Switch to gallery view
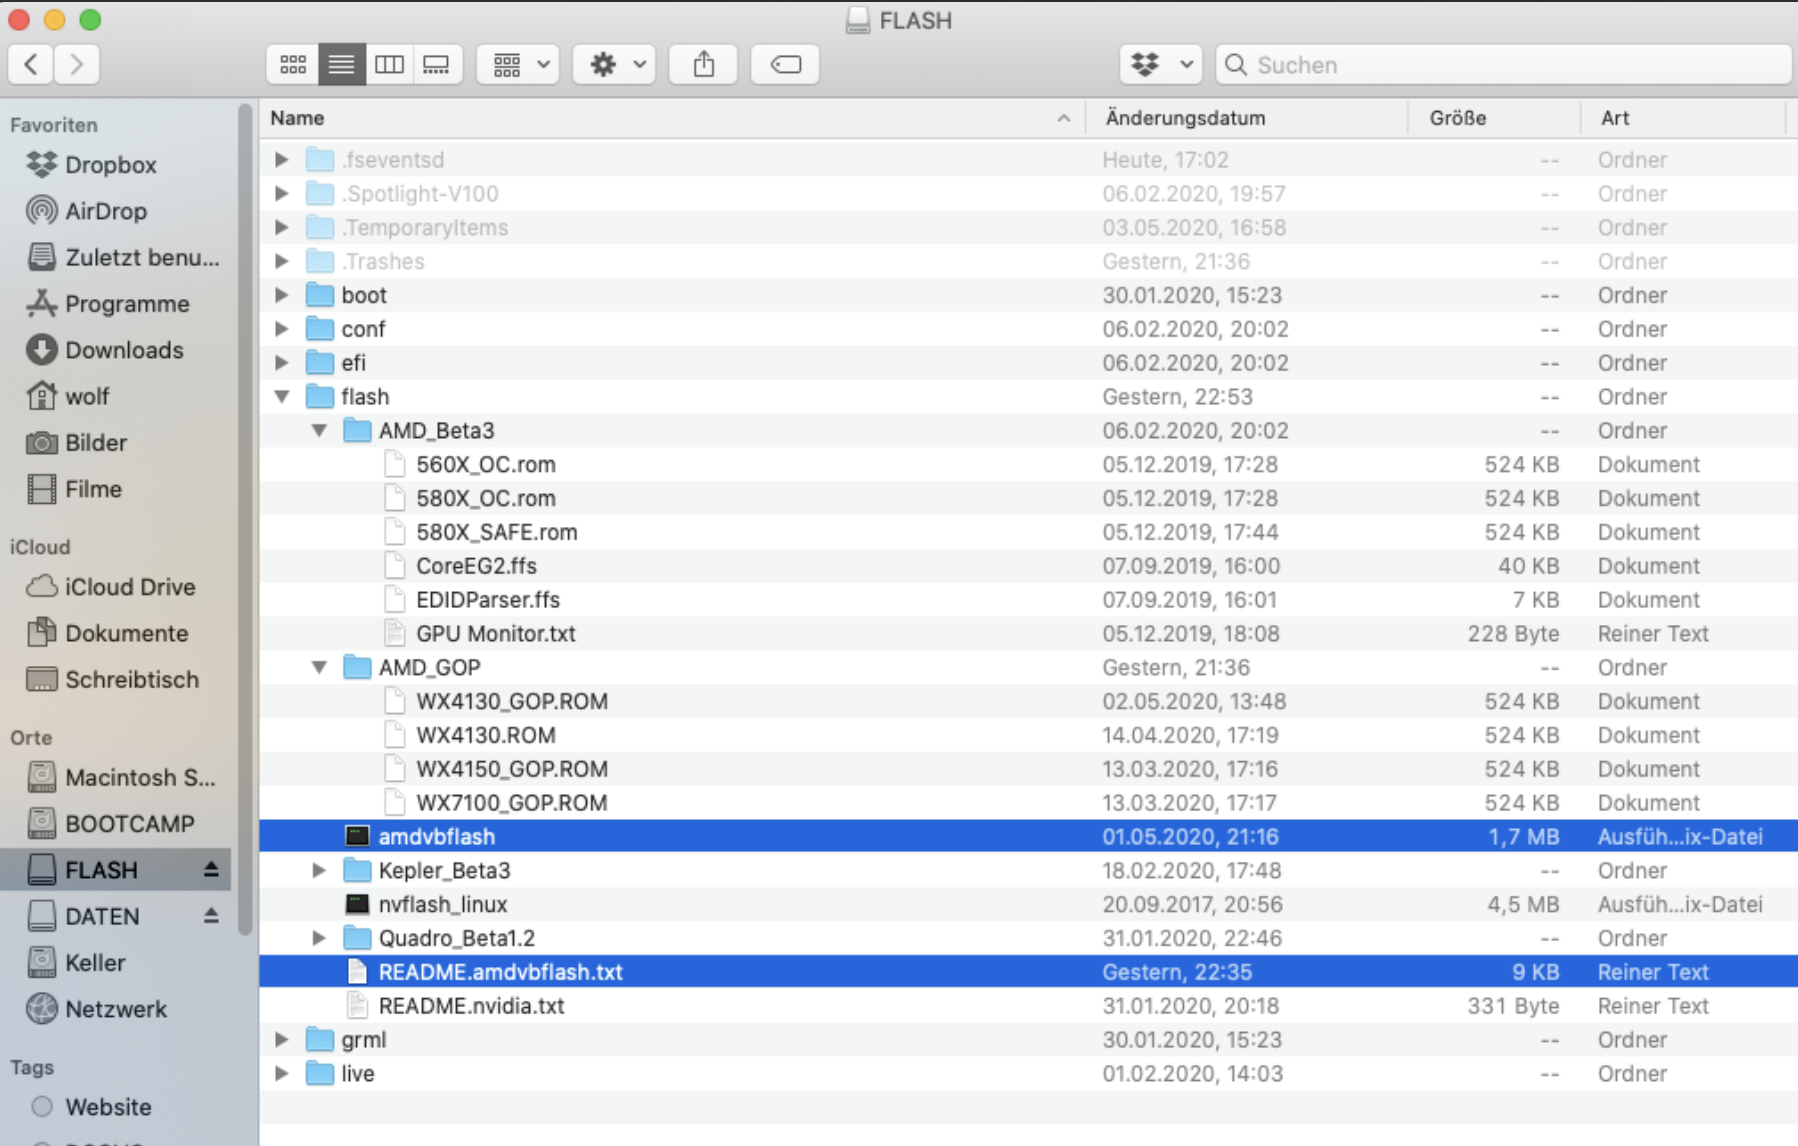The image size is (1798, 1146). [437, 65]
